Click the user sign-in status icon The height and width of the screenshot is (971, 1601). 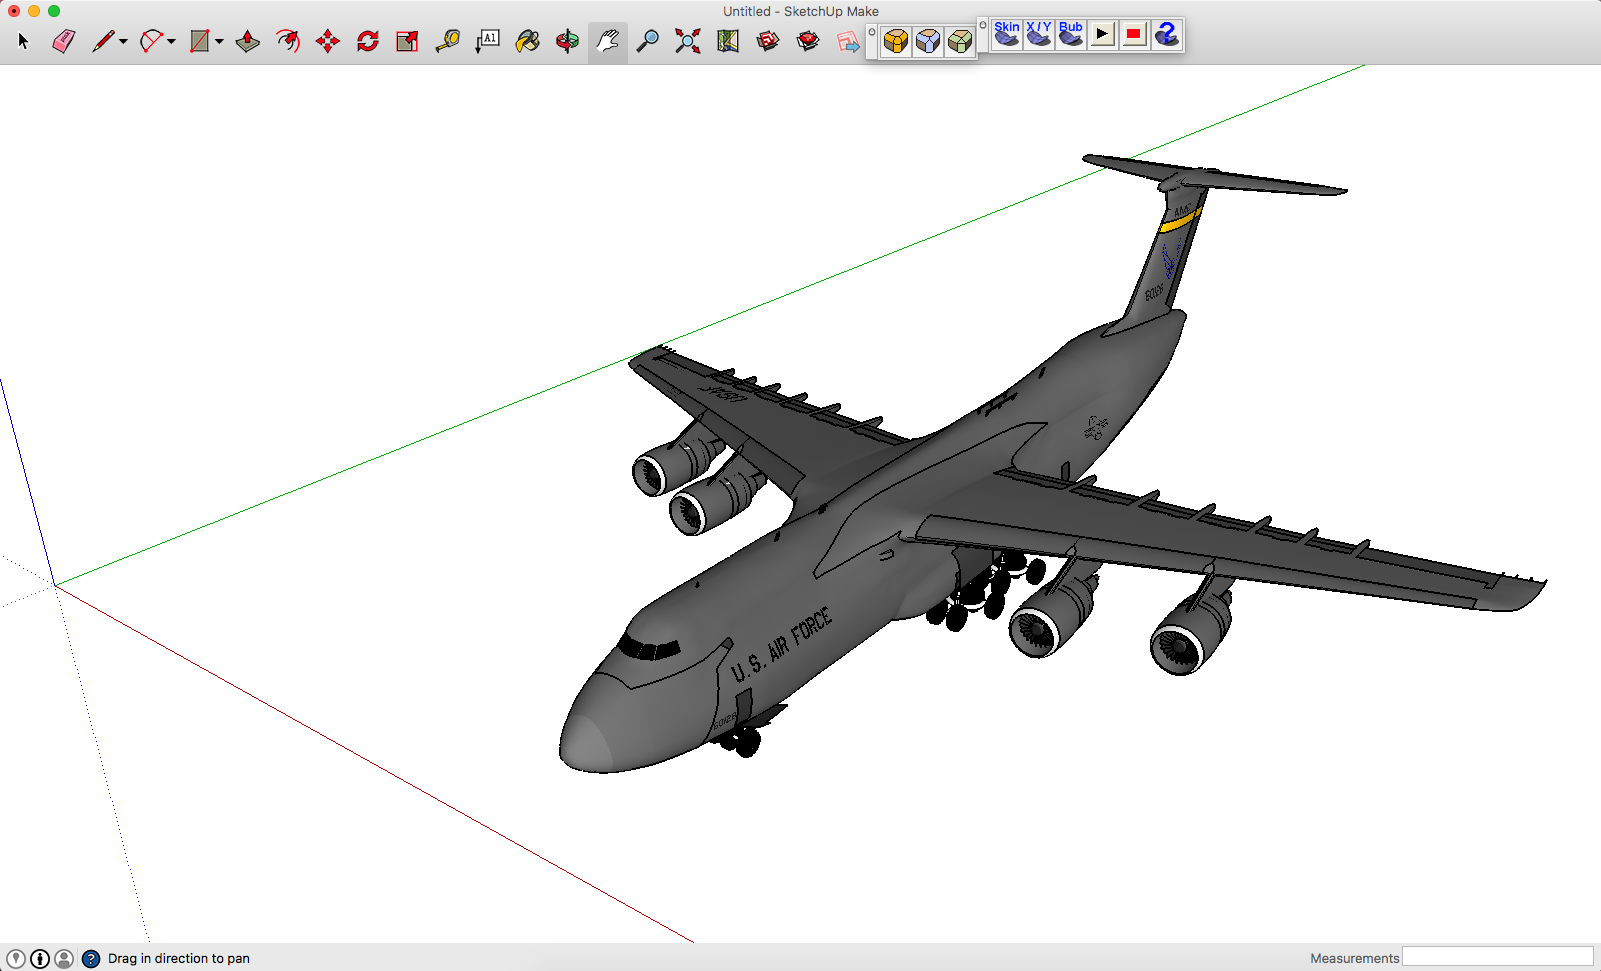(64, 958)
